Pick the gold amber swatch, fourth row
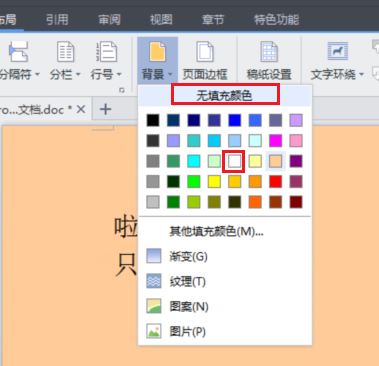This screenshot has width=379, height=366. pyautogui.click(x=234, y=181)
